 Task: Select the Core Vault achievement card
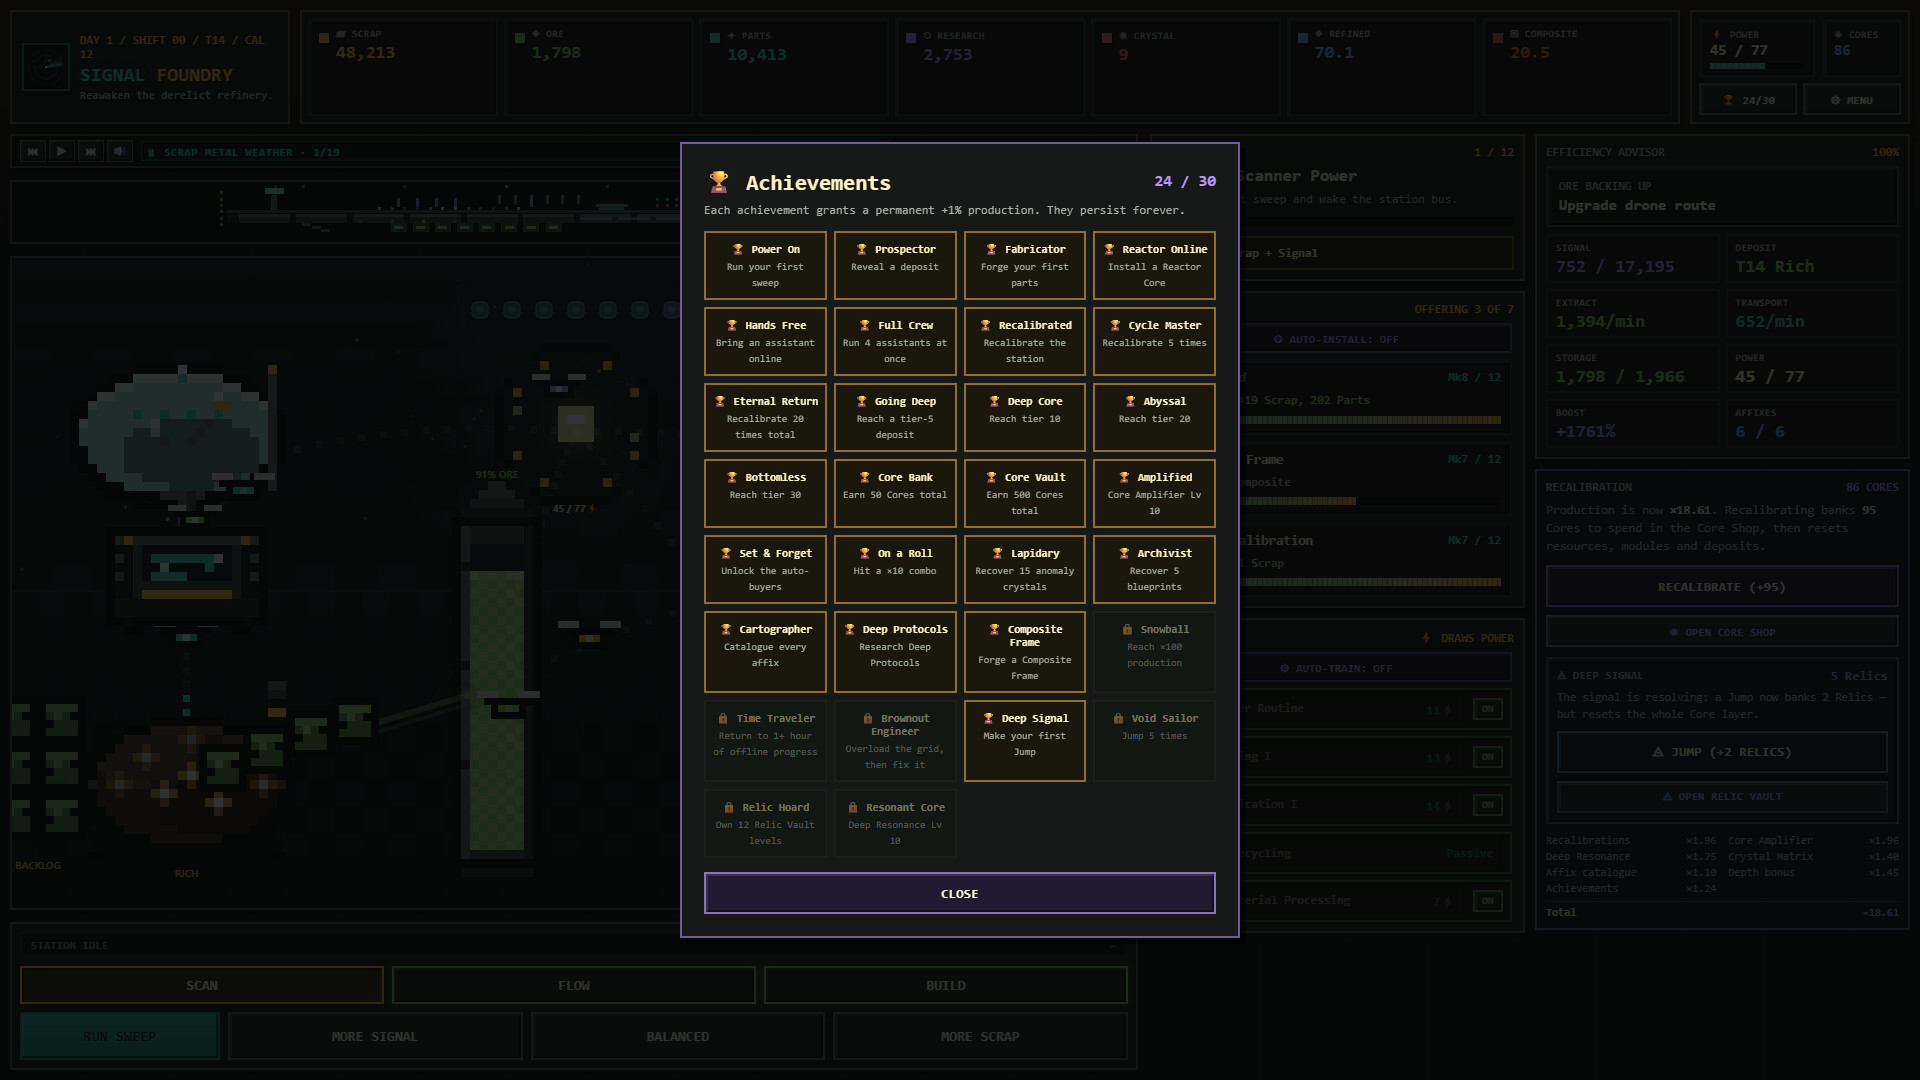(x=1025, y=493)
